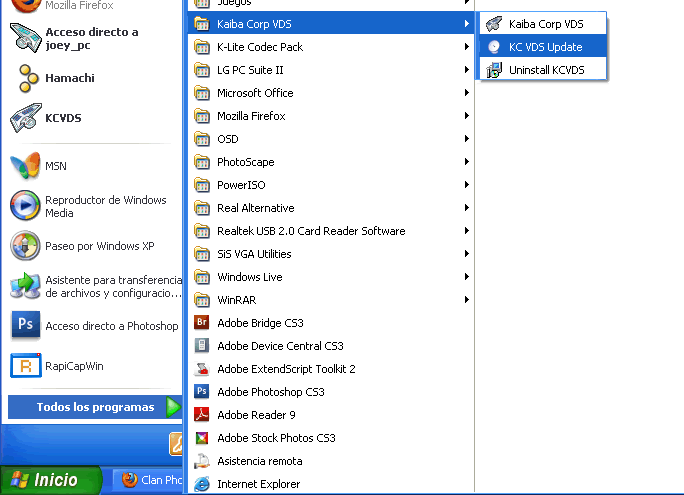Click the Windows Live folder text
684x495 pixels.
250,277
